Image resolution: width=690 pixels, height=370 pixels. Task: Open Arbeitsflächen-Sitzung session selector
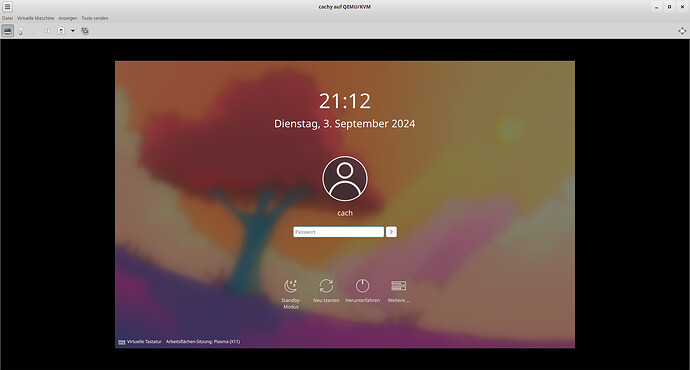point(203,341)
